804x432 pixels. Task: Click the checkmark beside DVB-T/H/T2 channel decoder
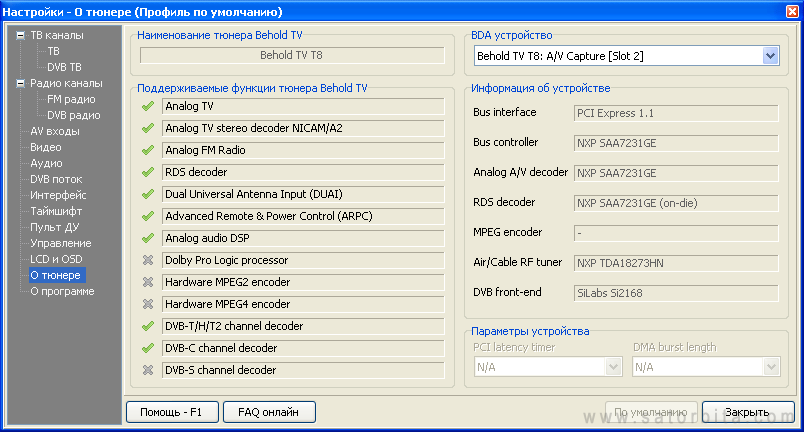click(x=148, y=326)
